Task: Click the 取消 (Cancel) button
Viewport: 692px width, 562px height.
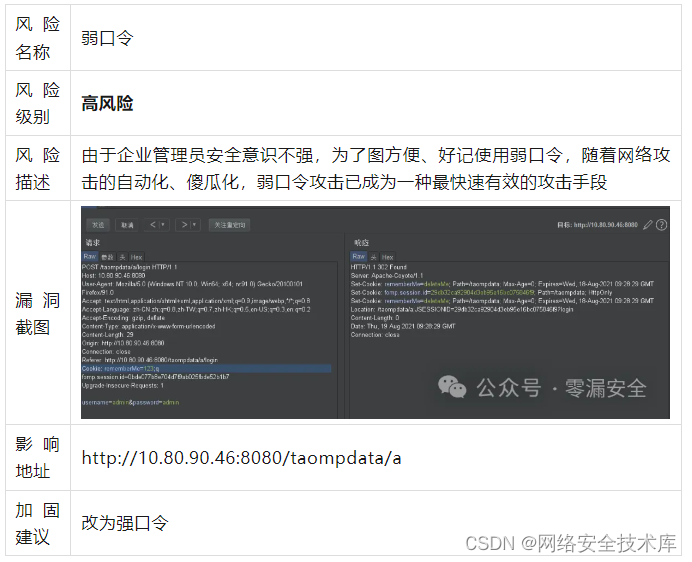Action: coord(127,225)
